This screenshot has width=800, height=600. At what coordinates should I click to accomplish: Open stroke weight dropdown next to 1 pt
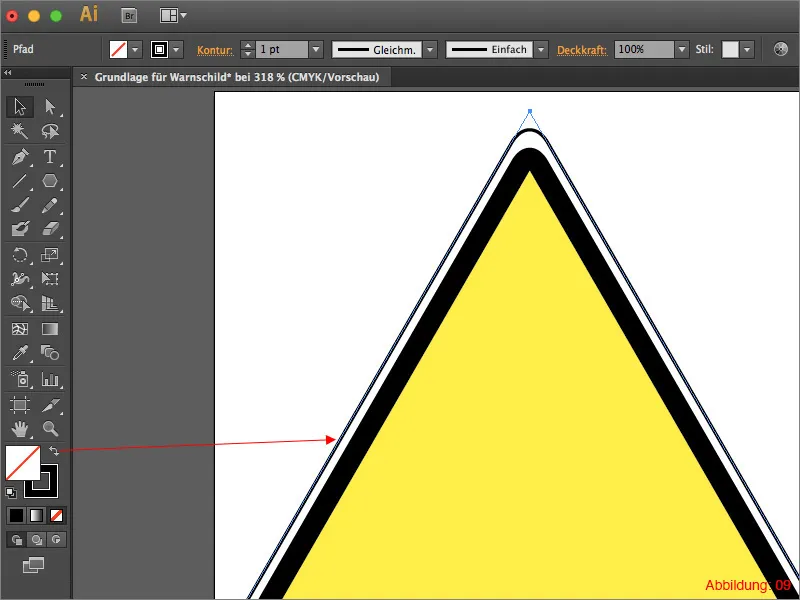pos(316,49)
